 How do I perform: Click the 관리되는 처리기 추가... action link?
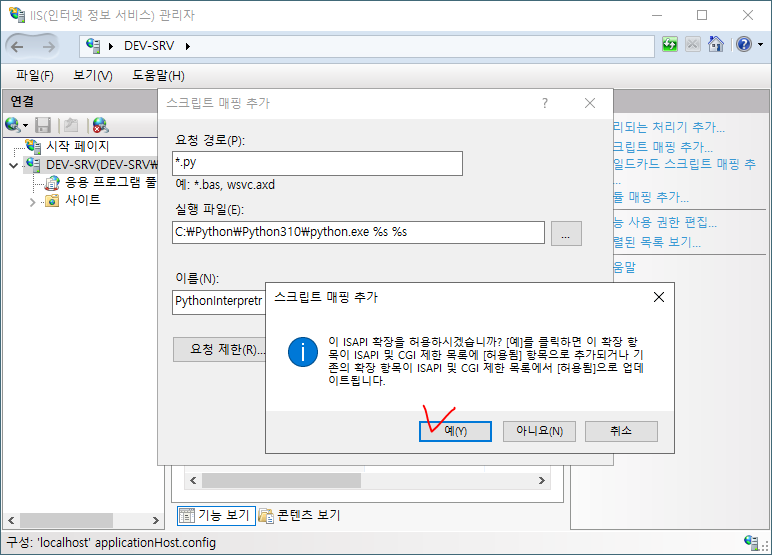click(x=669, y=127)
